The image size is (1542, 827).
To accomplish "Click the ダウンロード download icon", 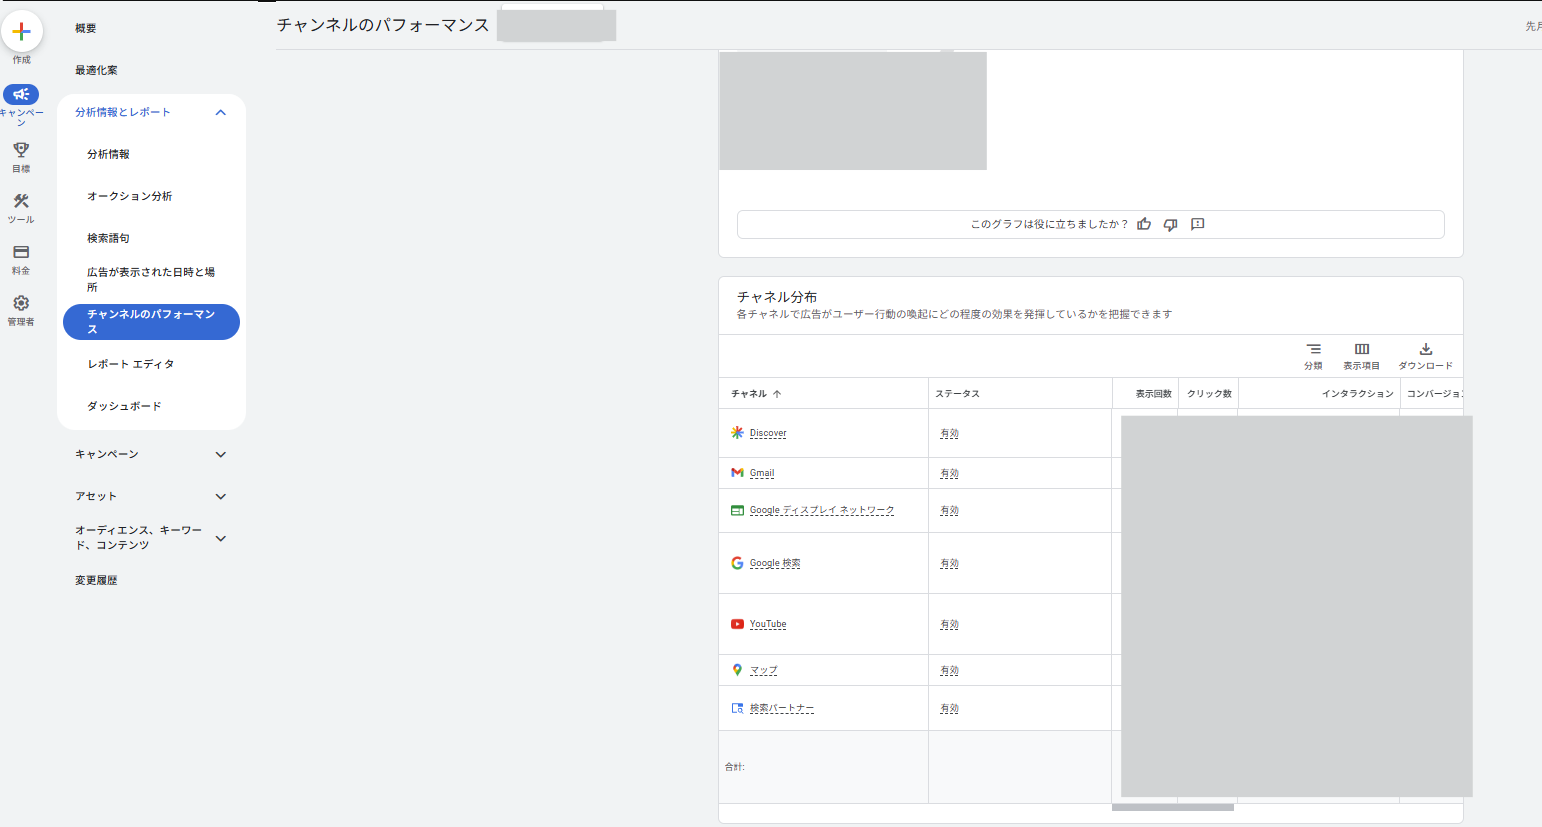I will [x=1425, y=350].
